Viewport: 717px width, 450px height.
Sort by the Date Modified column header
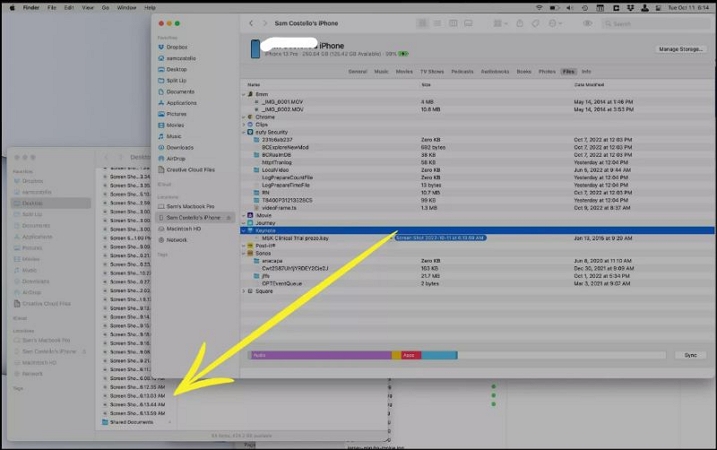pyautogui.click(x=589, y=85)
